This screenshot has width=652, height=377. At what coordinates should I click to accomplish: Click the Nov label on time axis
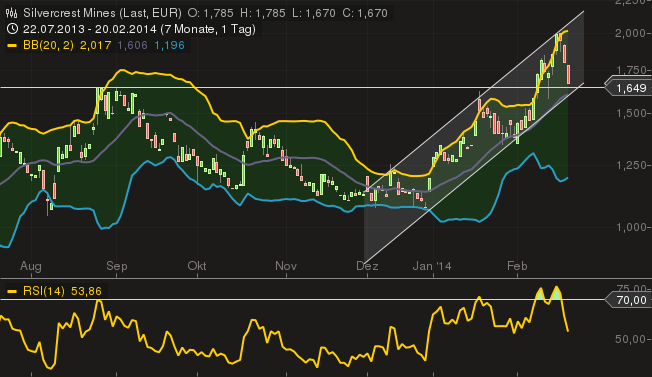point(286,266)
